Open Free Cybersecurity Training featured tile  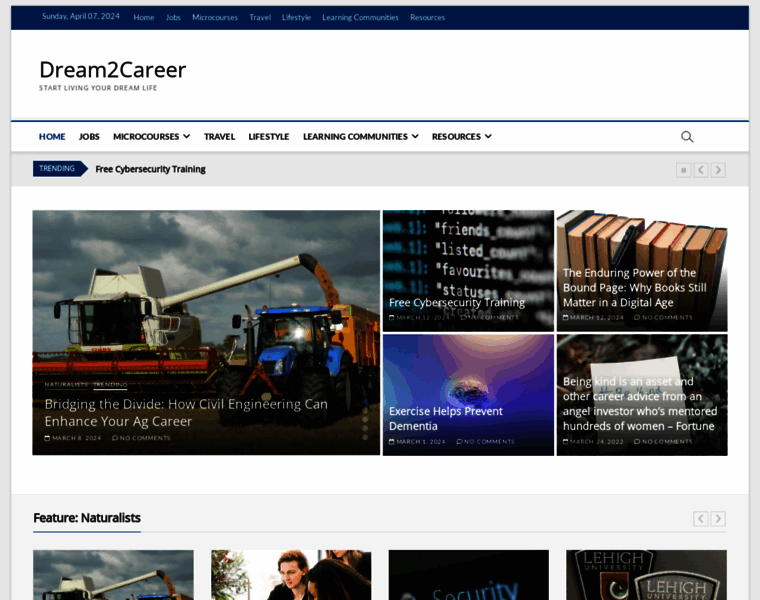point(457,302)
